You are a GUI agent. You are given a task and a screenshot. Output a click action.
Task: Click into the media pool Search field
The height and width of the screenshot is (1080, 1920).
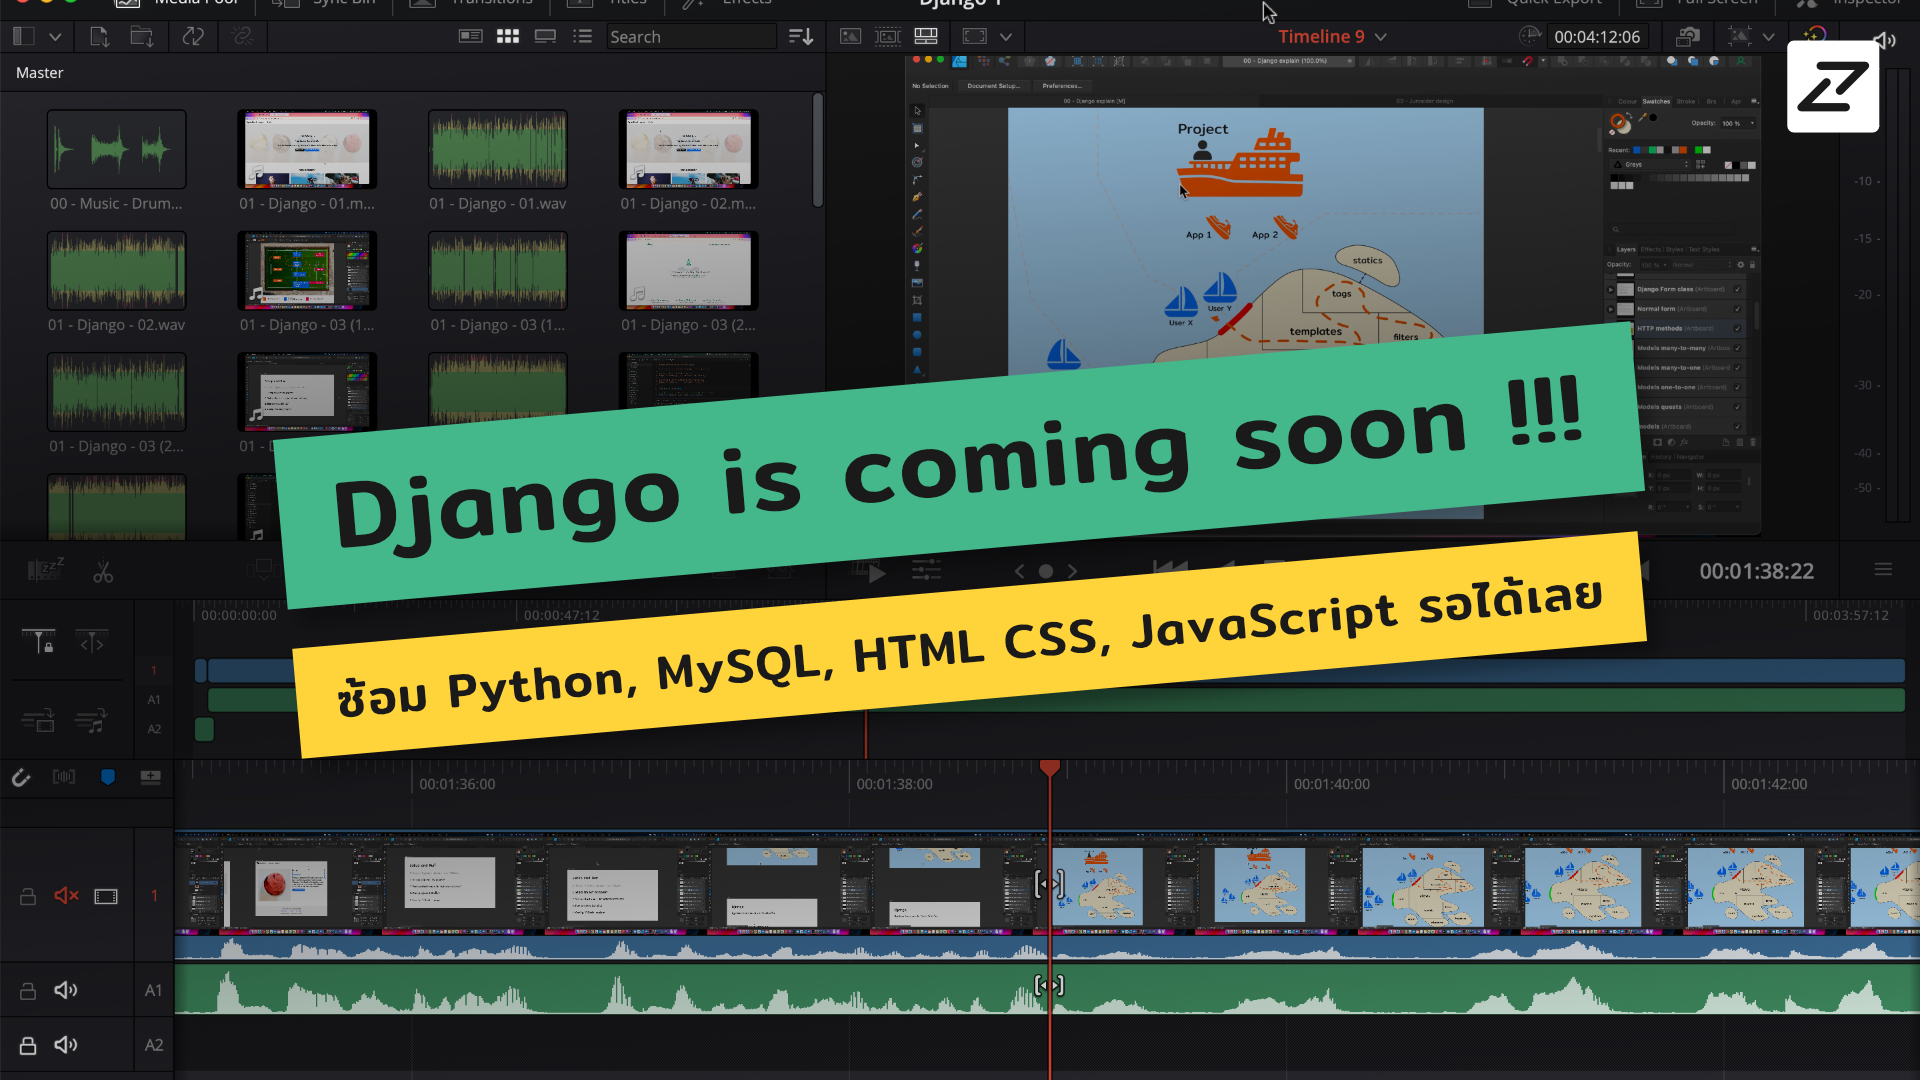pyautogui.click(x=691, y=37)
